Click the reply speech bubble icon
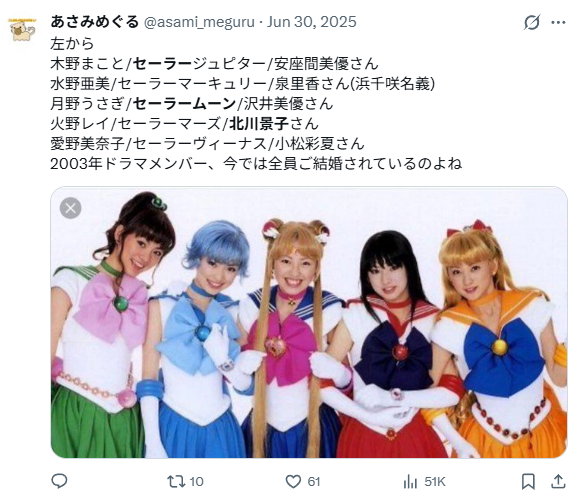 [x=59, y=481]
